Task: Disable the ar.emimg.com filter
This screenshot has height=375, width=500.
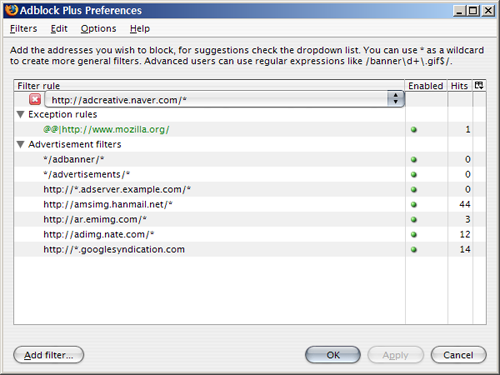Action: pos(414,220)
